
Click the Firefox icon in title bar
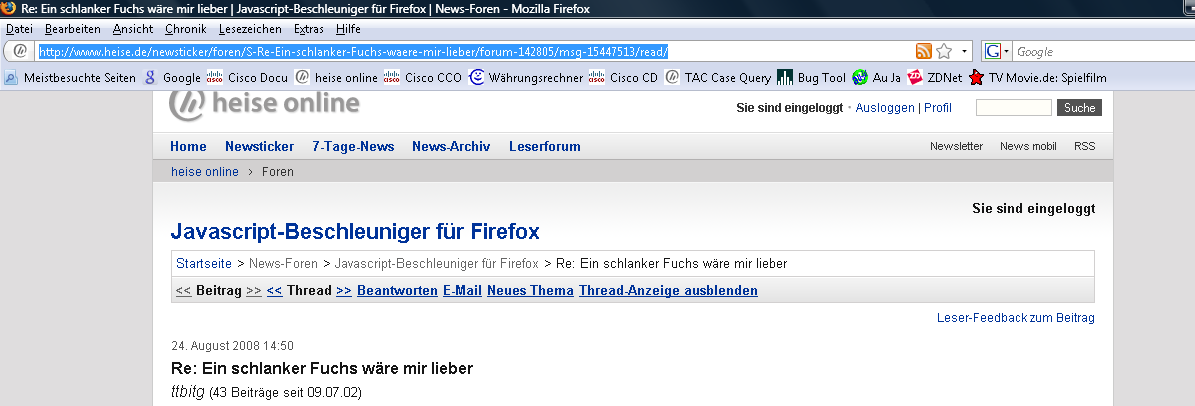(x=8, y=8)
